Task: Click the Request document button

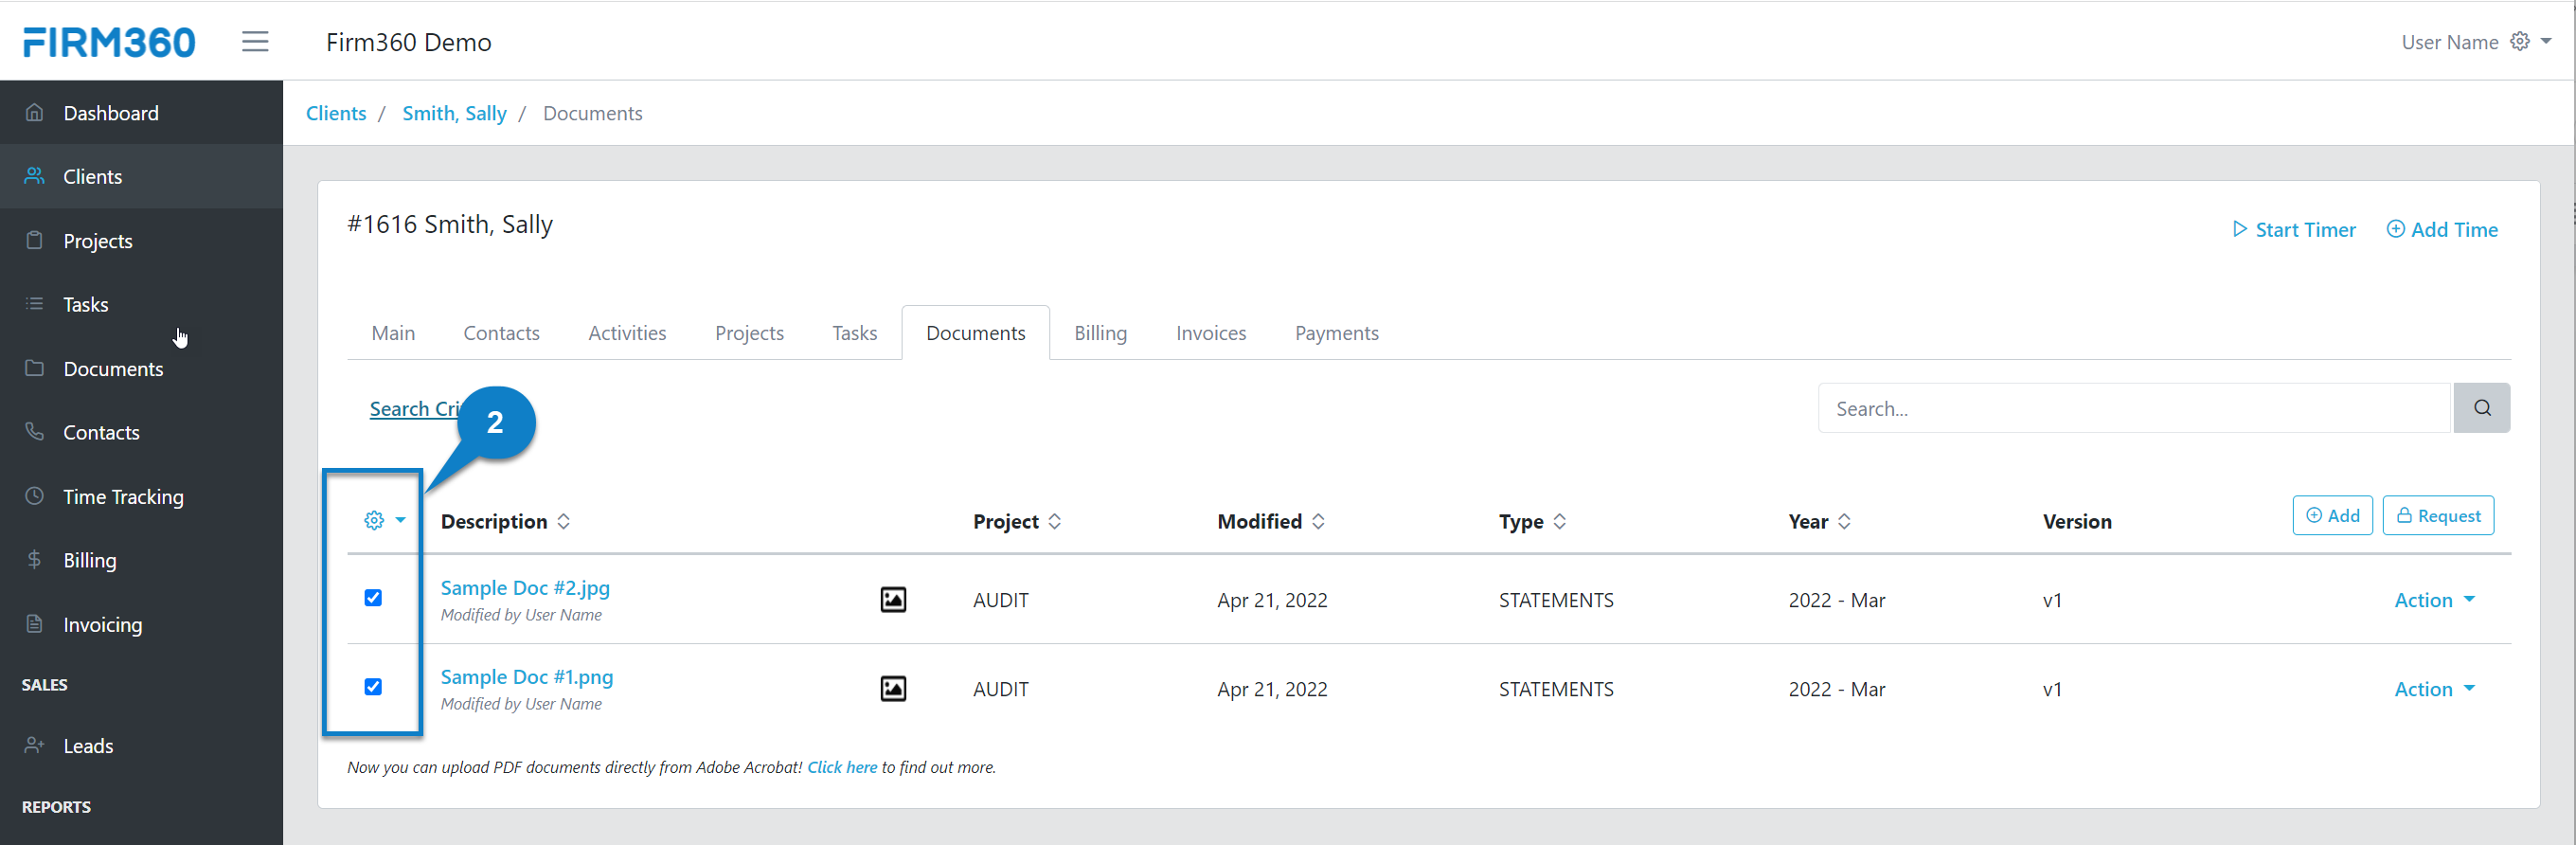Action: [x=2438, y=515]
